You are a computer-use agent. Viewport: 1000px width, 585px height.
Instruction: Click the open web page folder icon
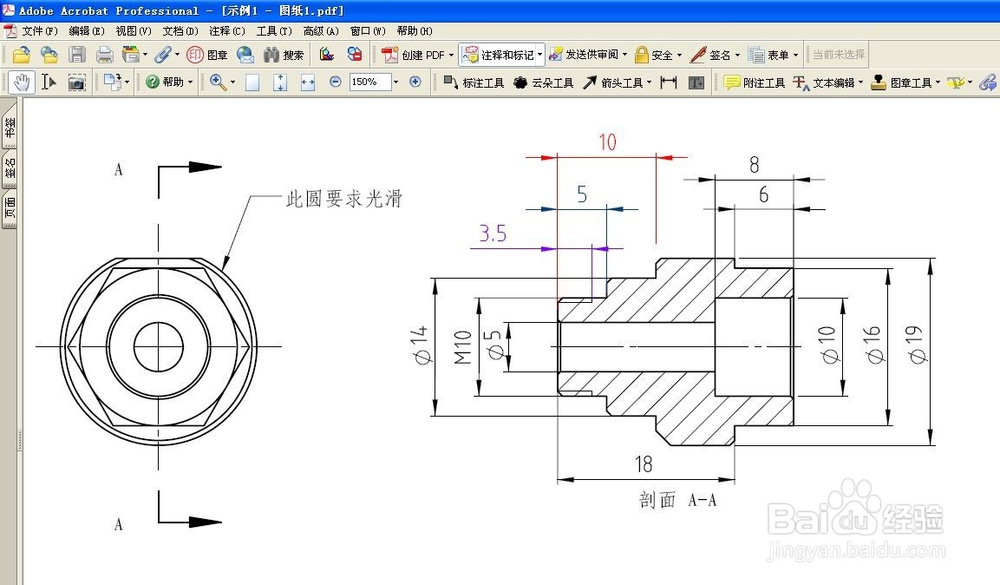[49, 55]
